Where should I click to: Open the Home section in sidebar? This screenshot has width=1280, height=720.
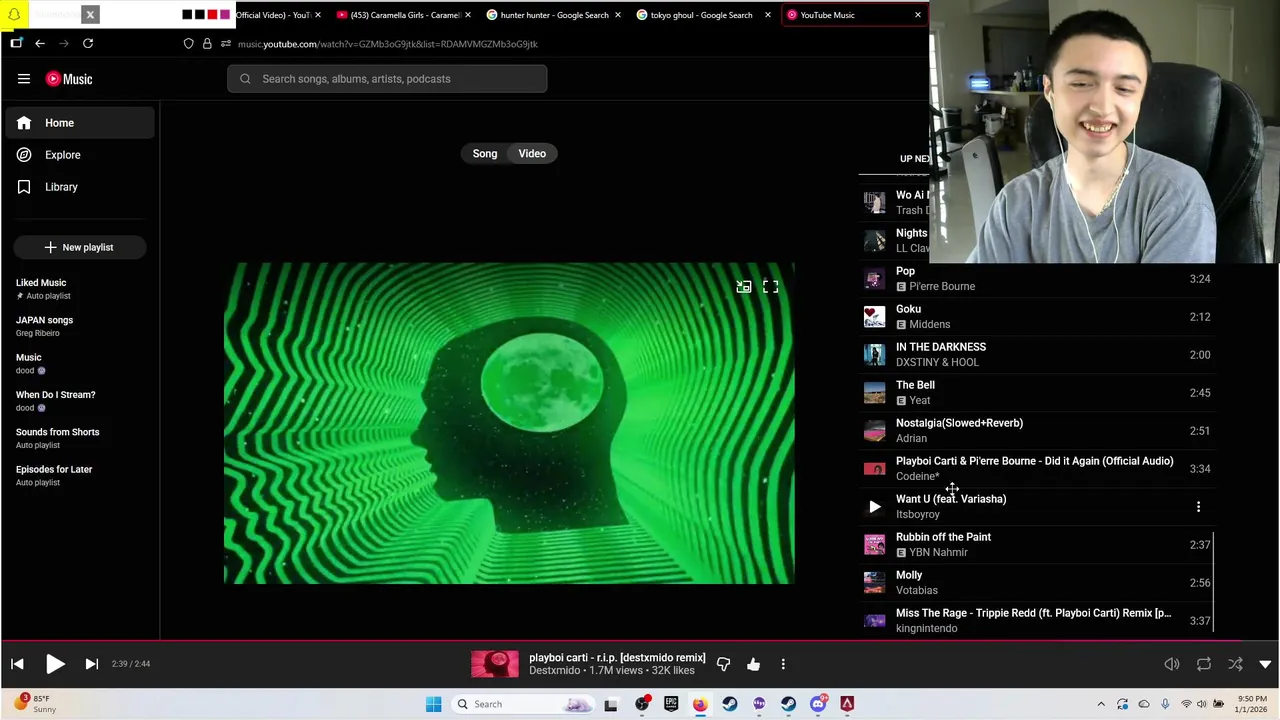(80, 123)
